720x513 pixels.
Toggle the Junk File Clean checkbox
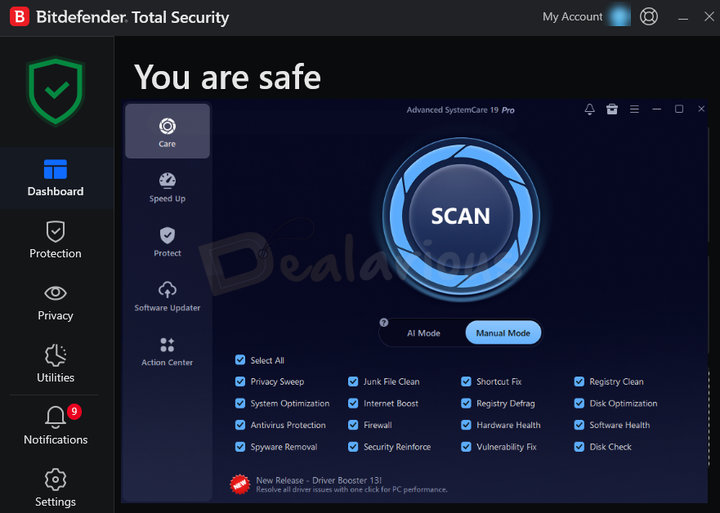353,382
